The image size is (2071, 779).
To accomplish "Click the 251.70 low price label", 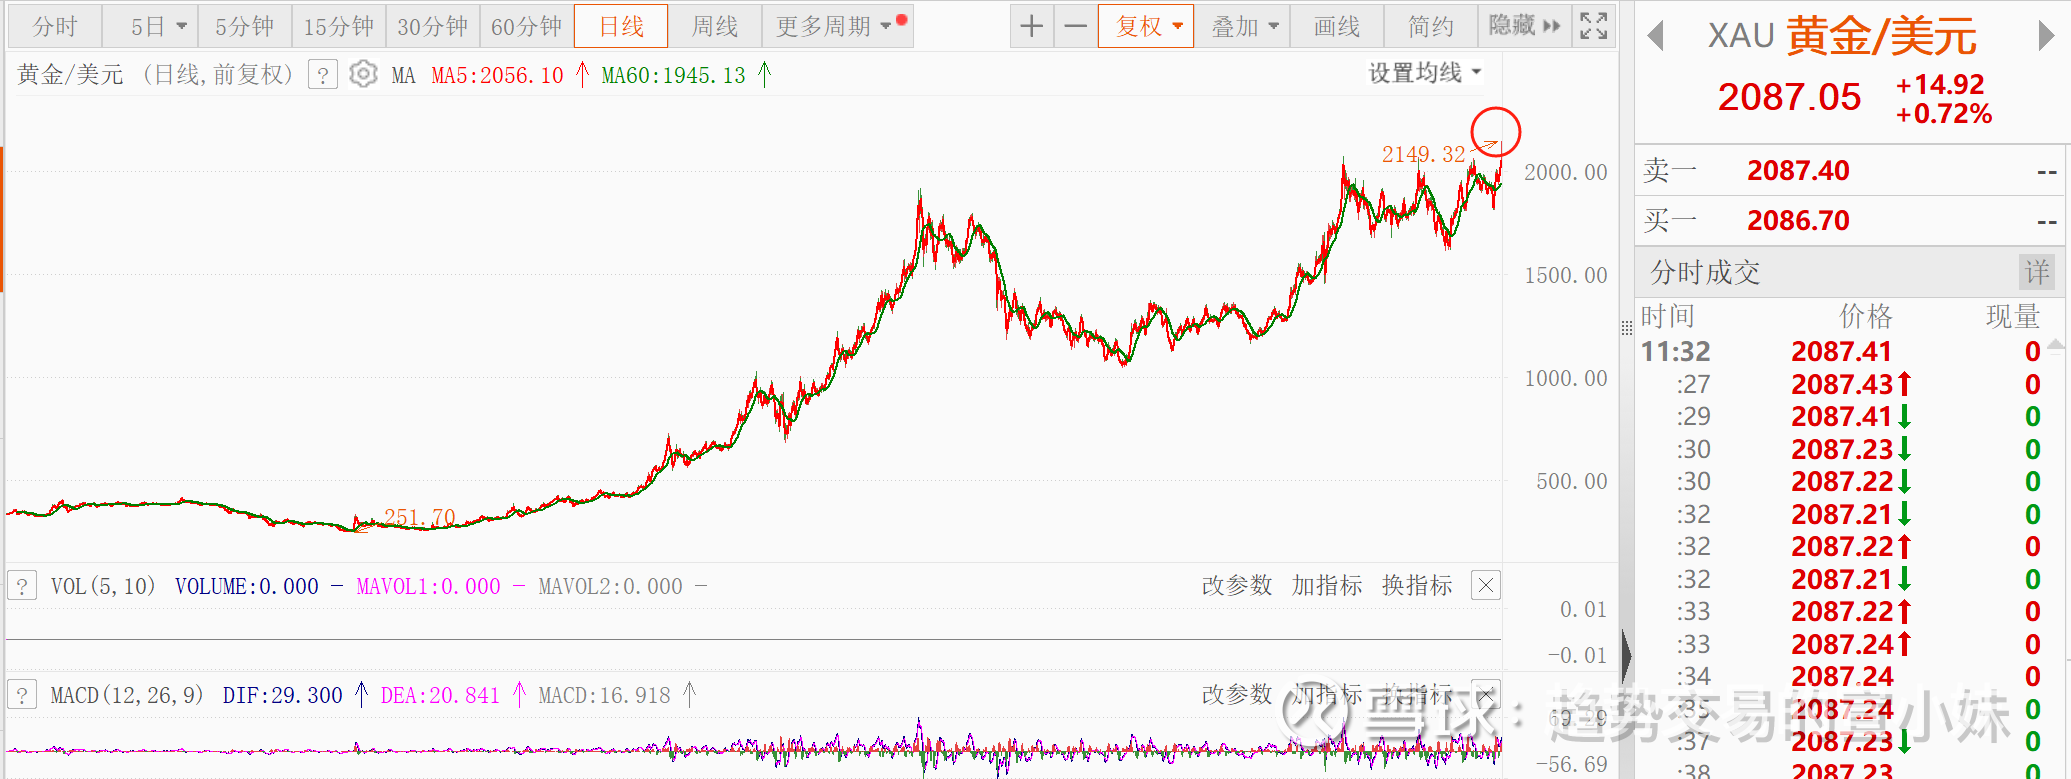I will pyautogui.click(x=420, y=517).
